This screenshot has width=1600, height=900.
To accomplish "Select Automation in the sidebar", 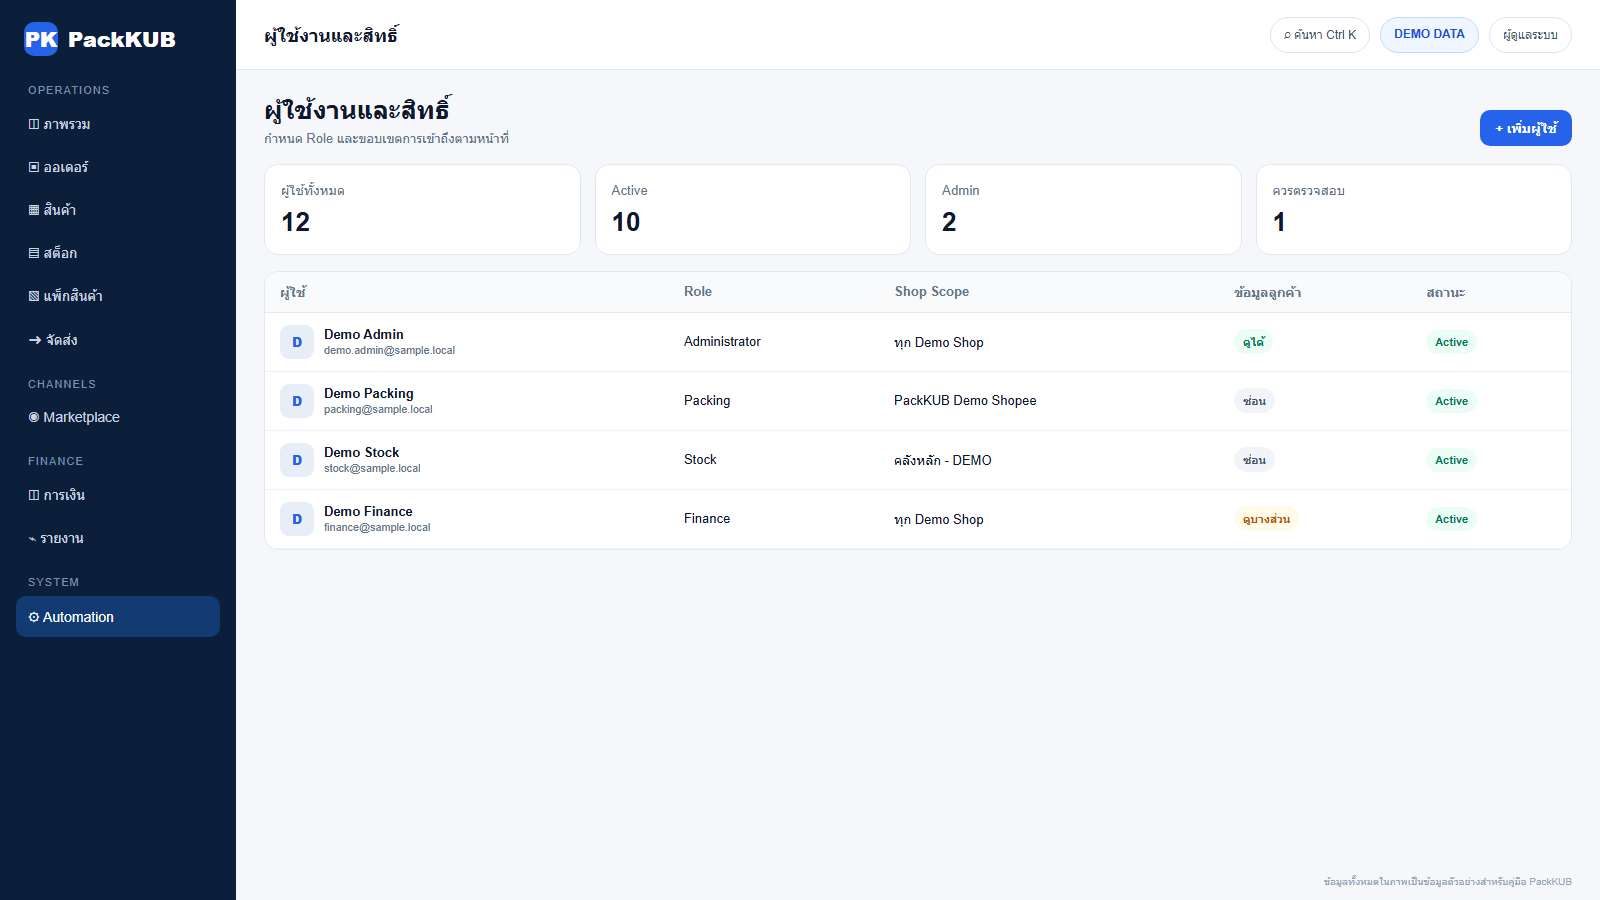I will [118, 617].
